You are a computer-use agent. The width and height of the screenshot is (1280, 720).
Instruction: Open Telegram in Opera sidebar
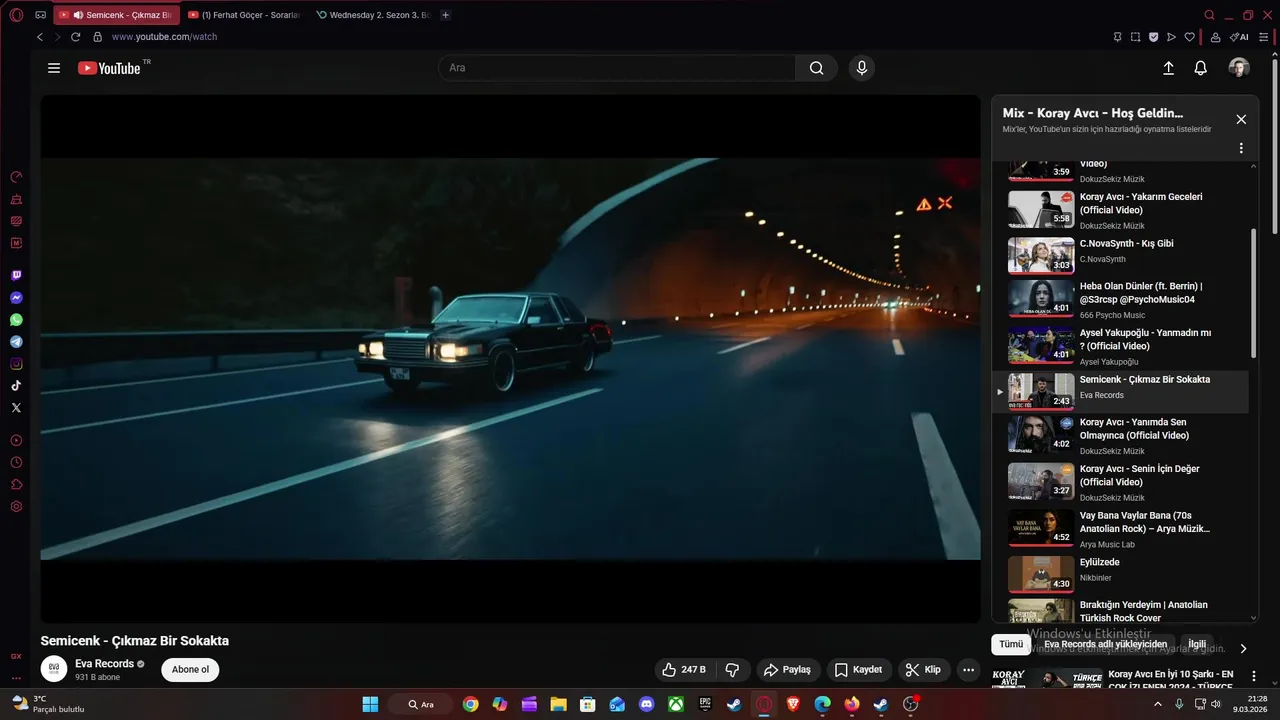(16, 342)
